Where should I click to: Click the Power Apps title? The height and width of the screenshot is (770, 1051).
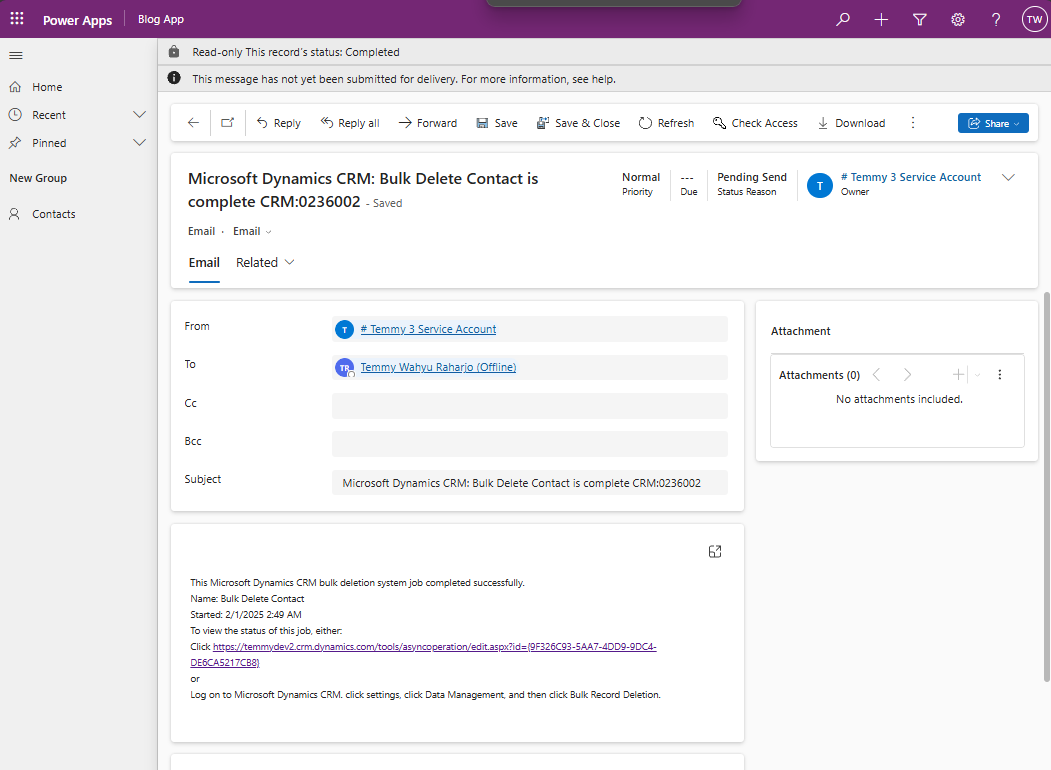[x=78, y=20]
